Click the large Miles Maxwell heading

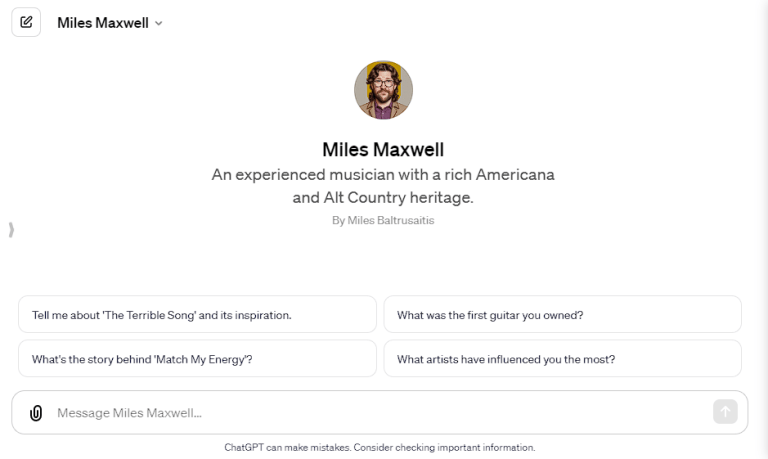coord(383,149)
